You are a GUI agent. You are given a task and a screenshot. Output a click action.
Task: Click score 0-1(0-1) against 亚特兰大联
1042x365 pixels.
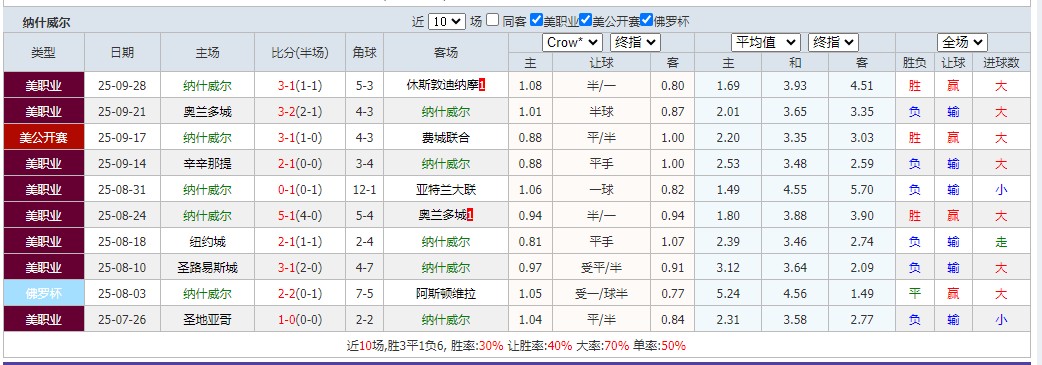point(300,189)
